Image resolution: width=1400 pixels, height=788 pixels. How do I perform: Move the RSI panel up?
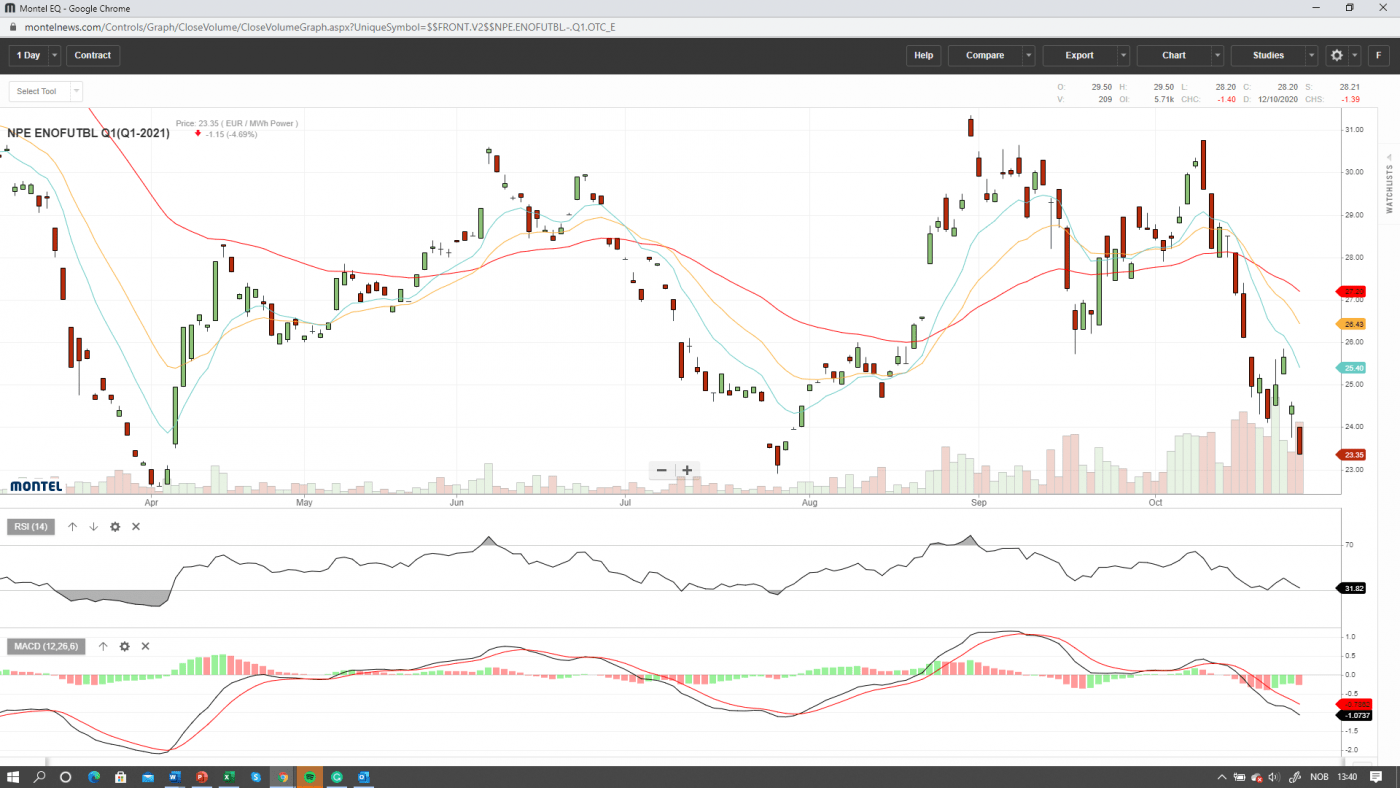72,527
